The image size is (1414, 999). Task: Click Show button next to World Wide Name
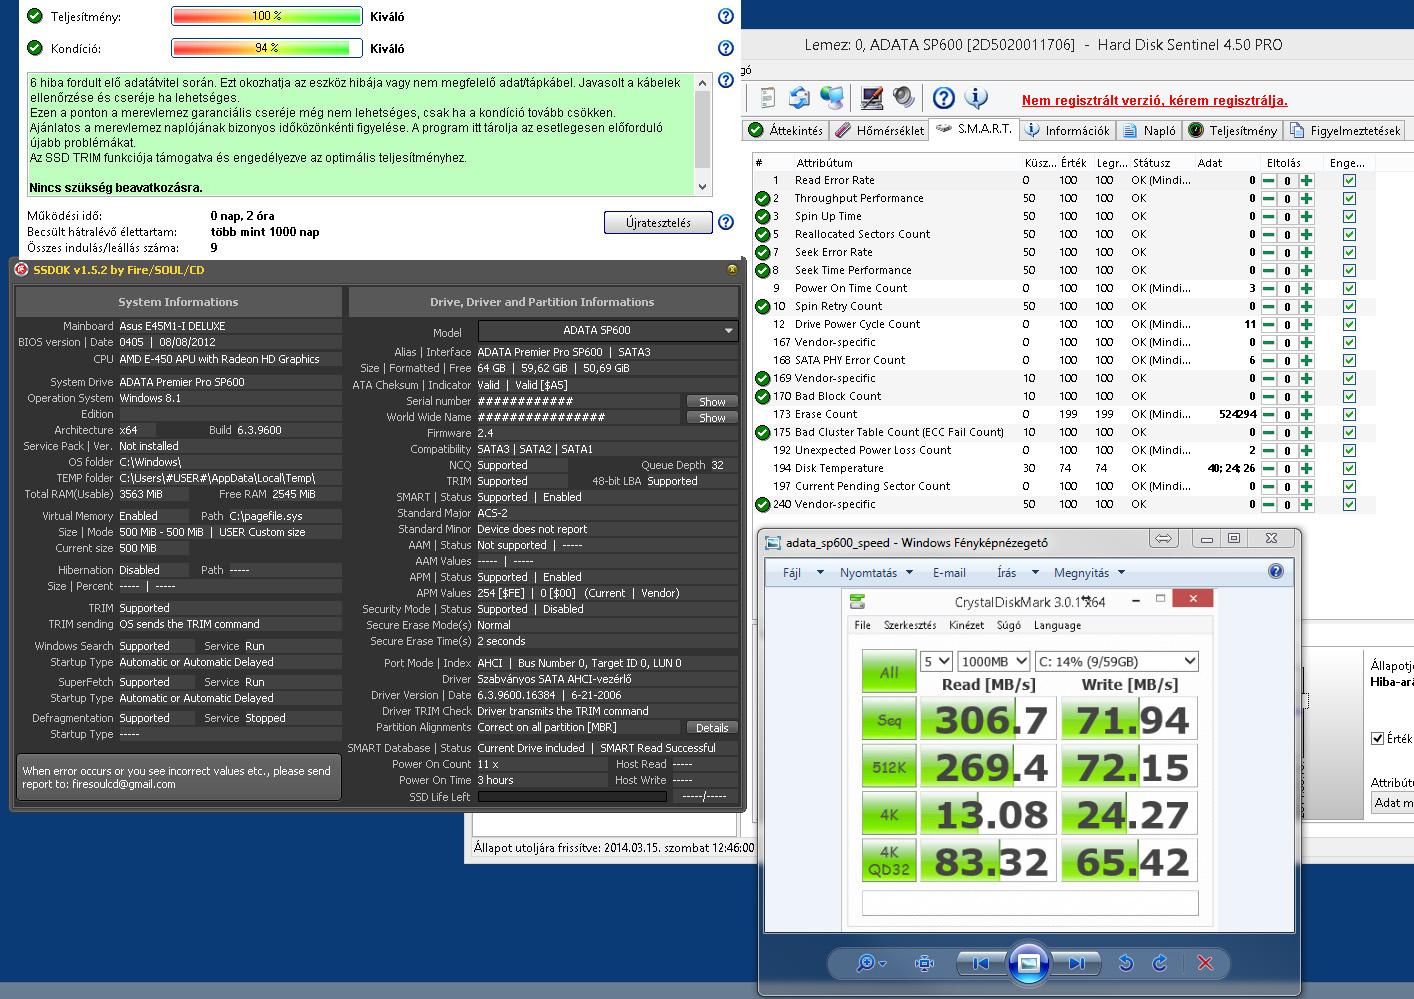coord(712,417)
